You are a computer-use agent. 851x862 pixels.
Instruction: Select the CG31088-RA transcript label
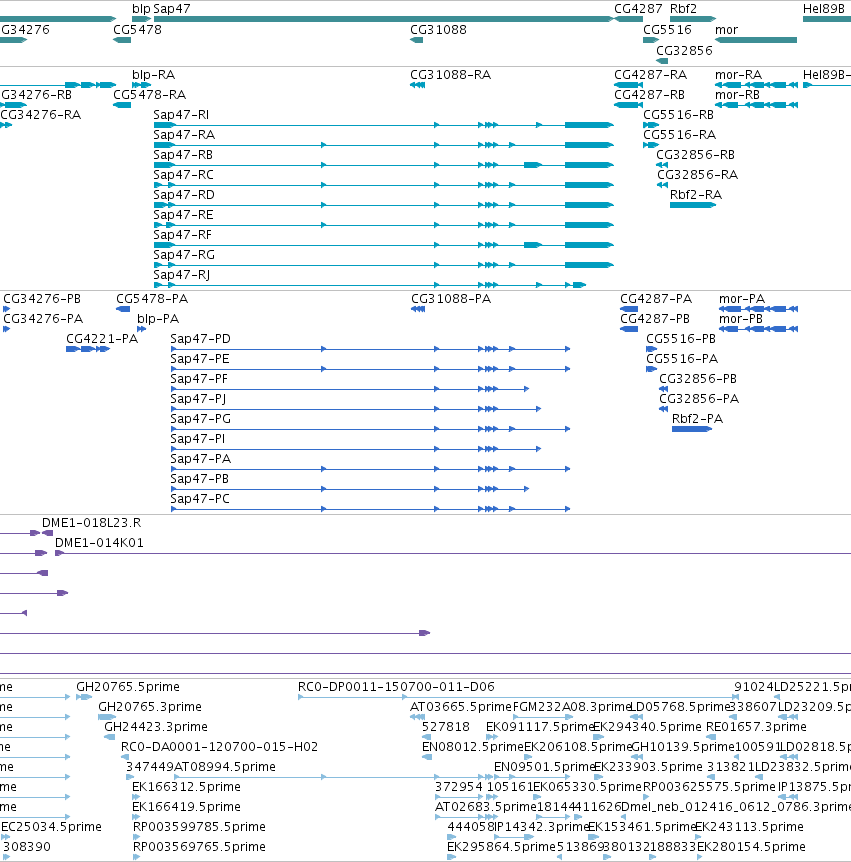450,75
